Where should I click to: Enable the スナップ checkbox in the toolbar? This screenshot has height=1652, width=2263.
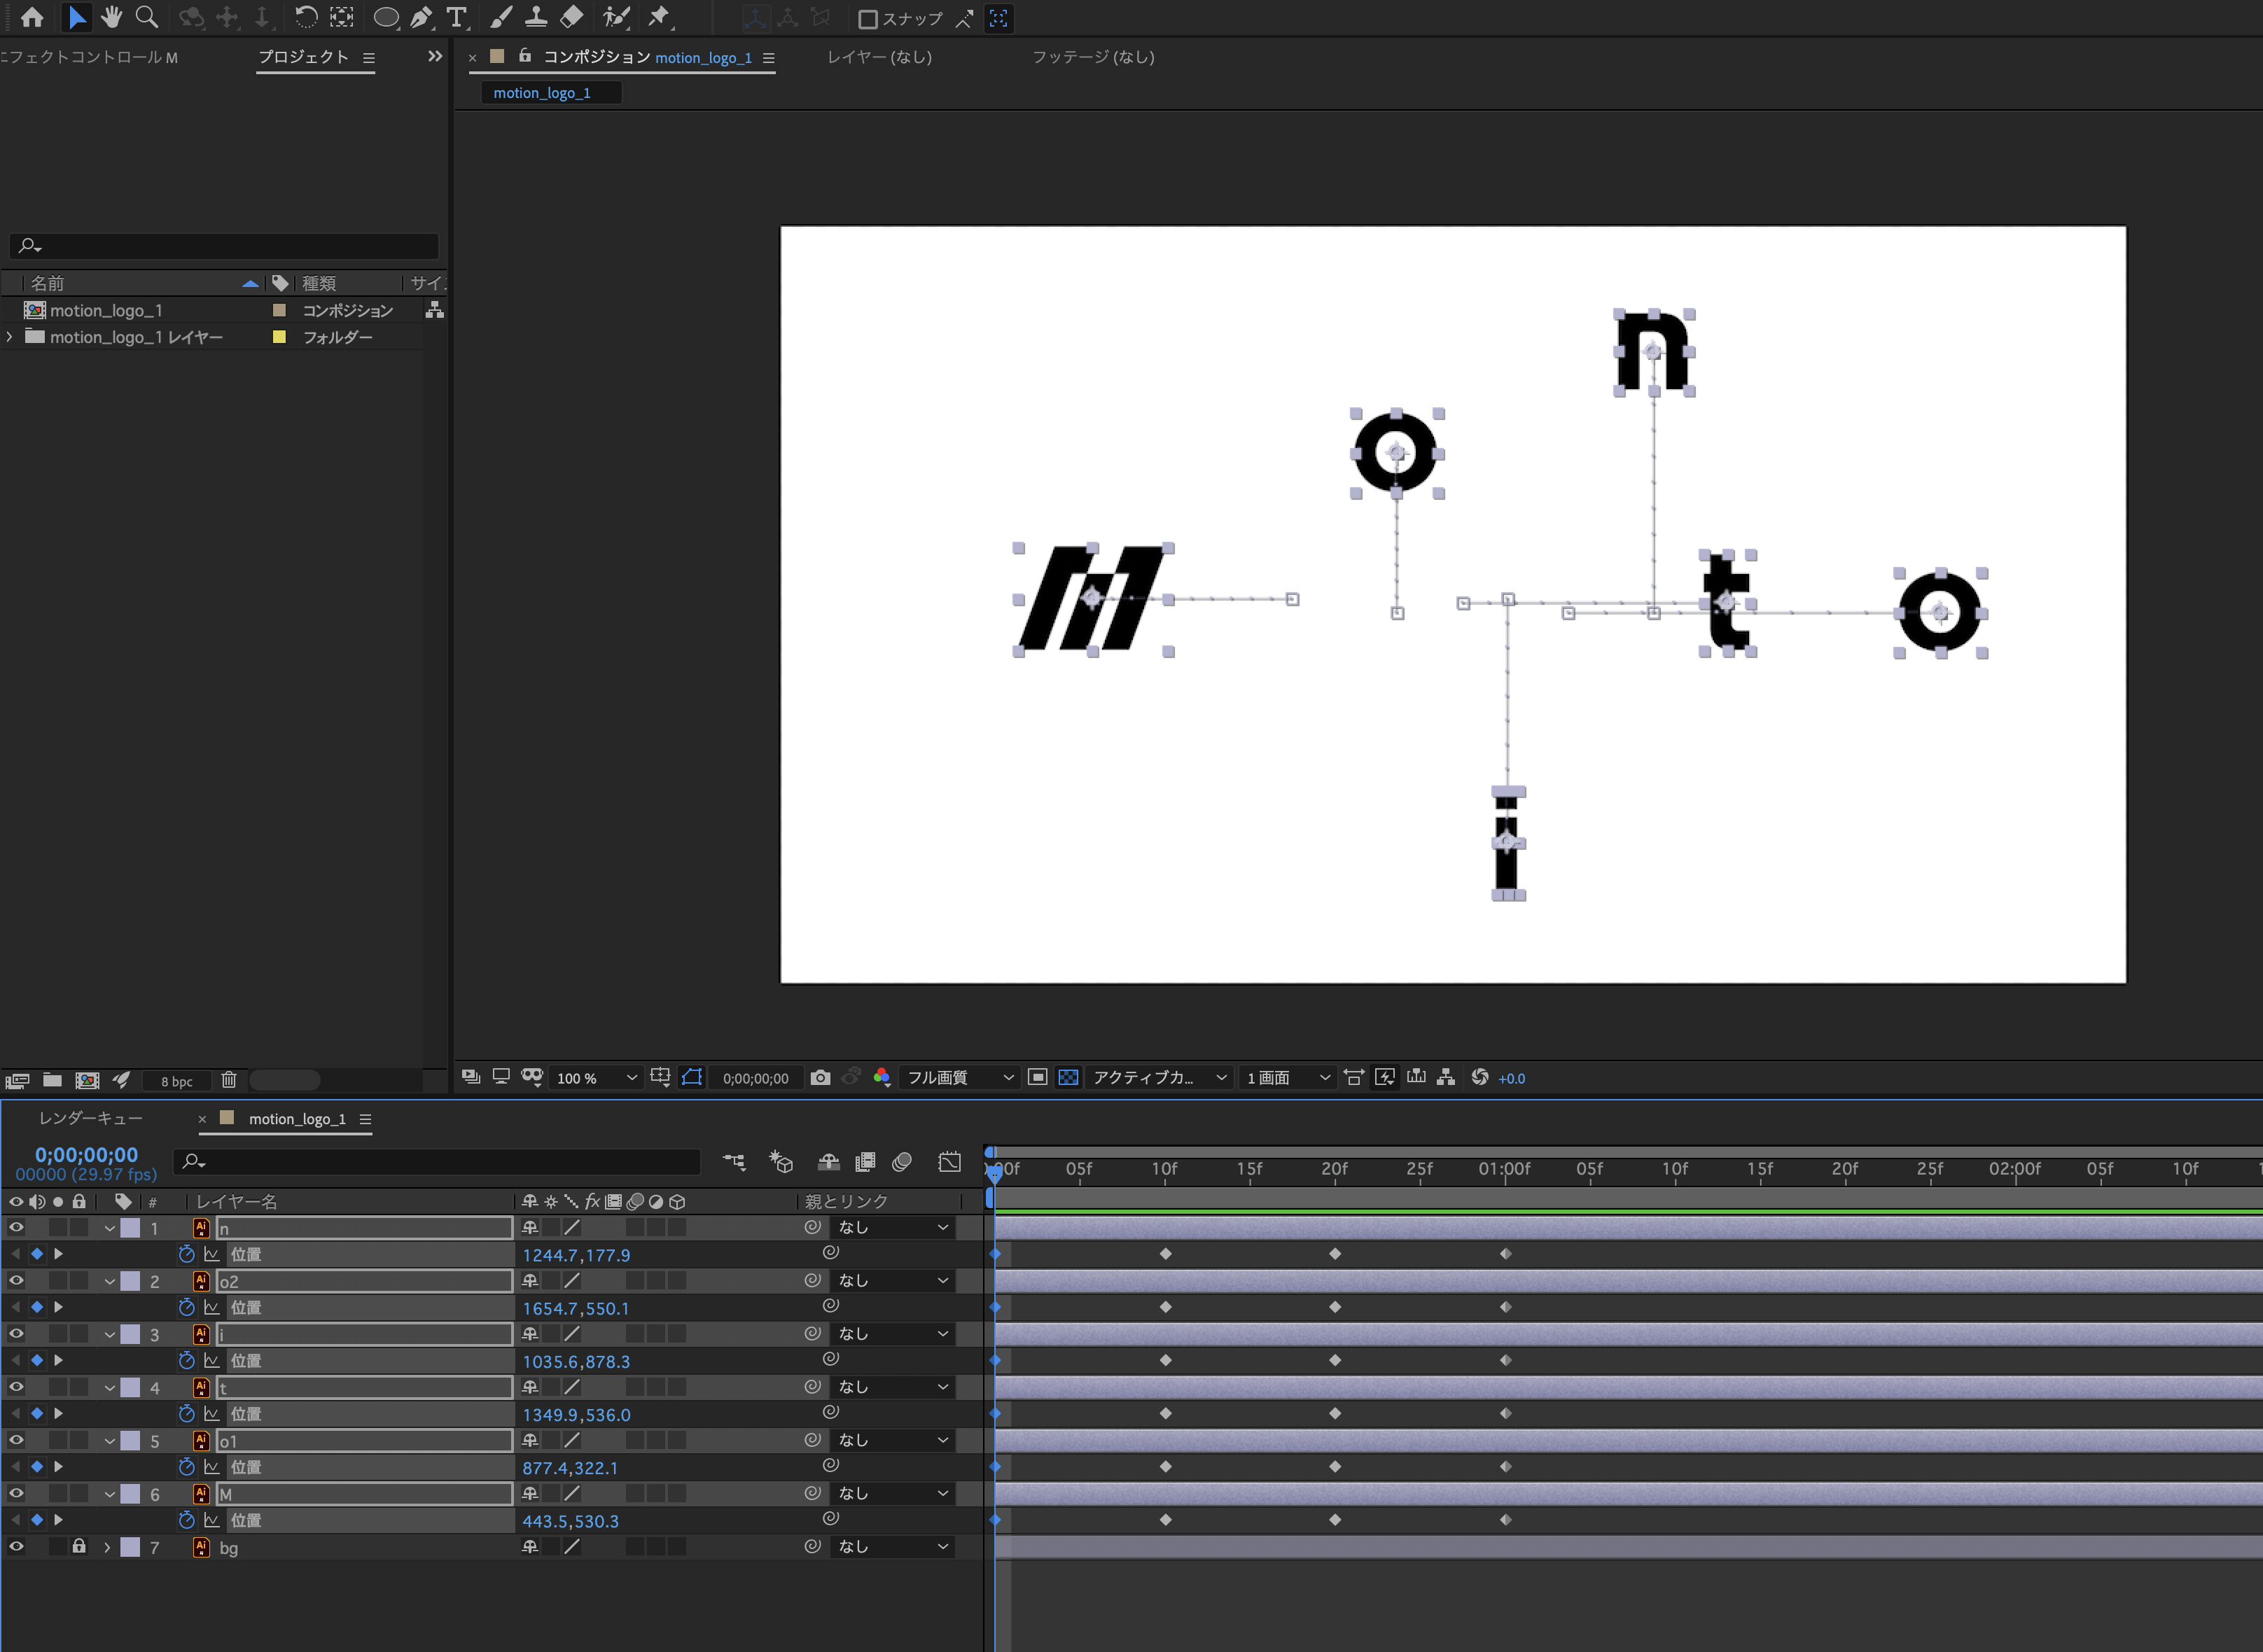pyautogui.click(x=869, y=18)
